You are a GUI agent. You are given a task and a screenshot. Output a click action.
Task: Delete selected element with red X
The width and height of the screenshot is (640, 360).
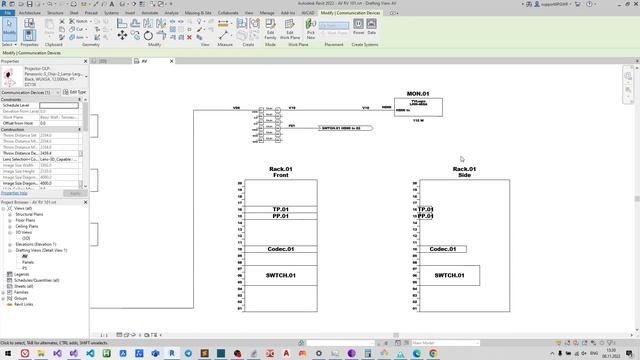click(189, 37)
